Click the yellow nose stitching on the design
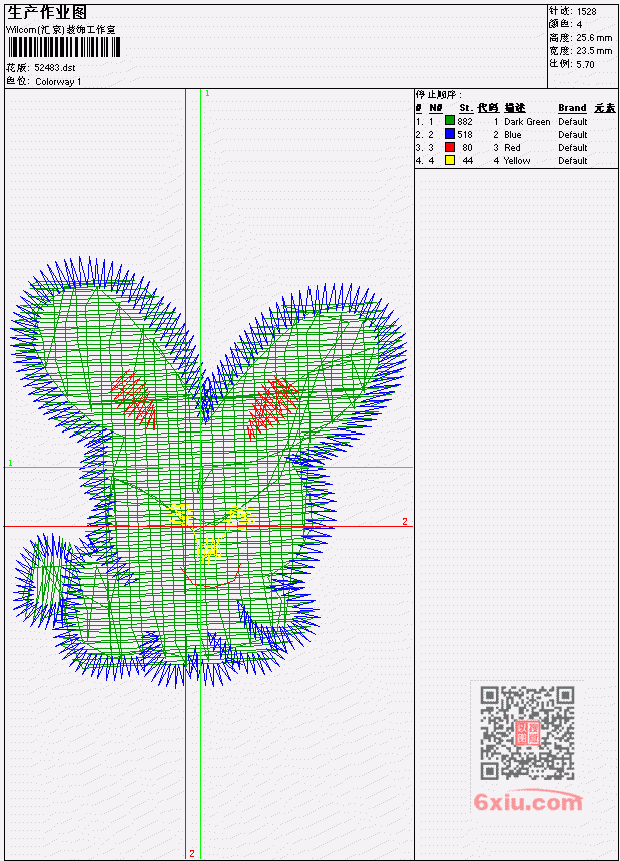620x861 pixels. click(x=209, y=549)
